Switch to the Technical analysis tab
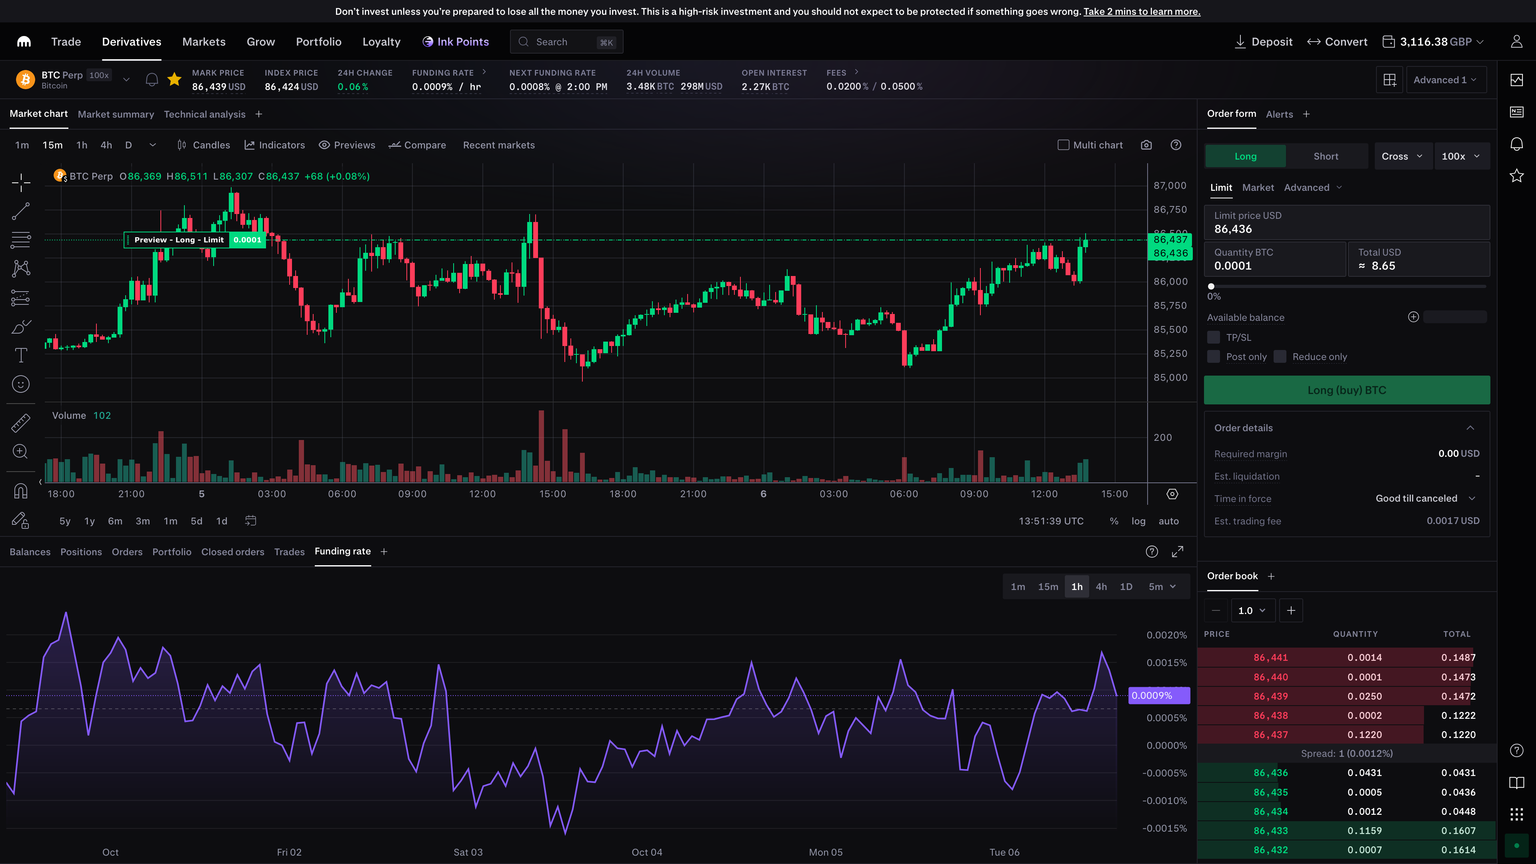 coord(204,114)
